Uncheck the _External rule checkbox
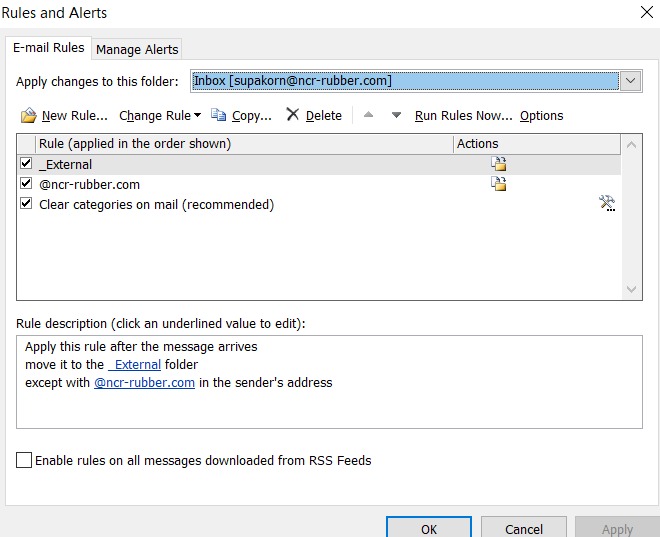Viewport: 660px width, 537px height. [x=26, y=164]
